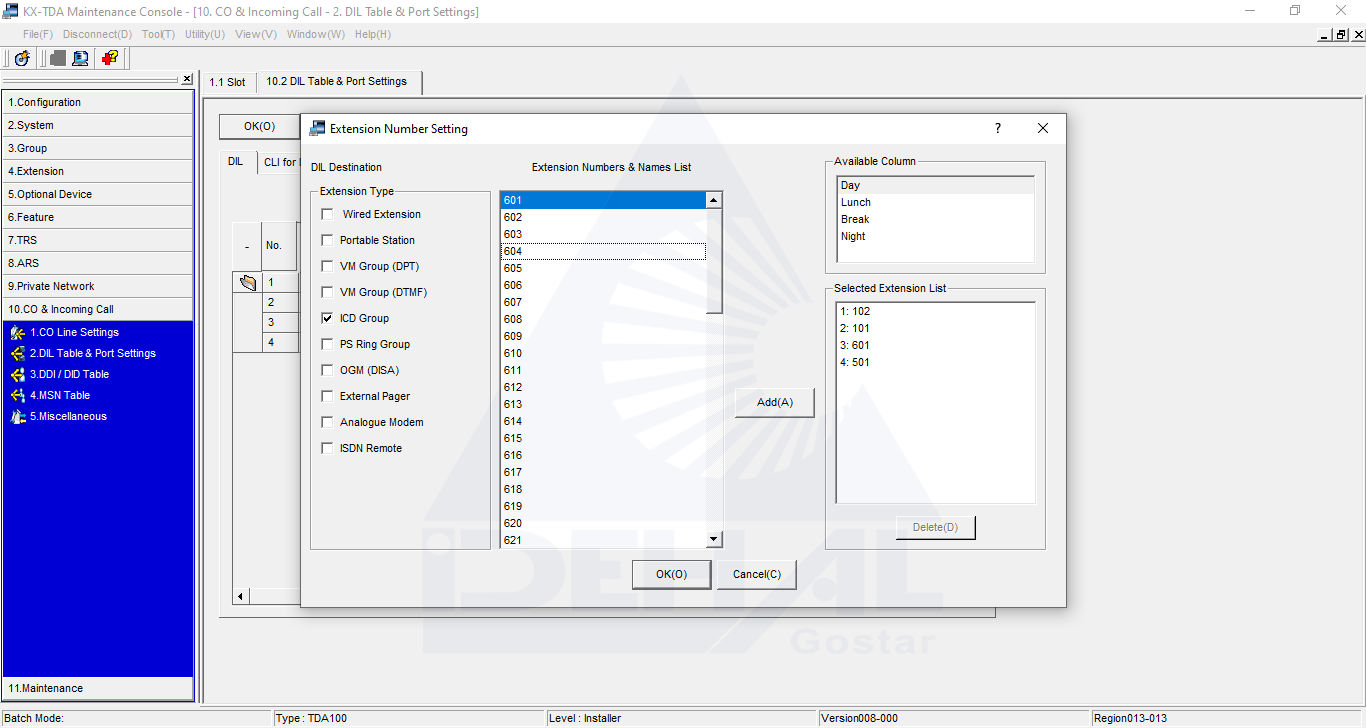Check the VM Group (DPT) checkbox
This screenshot has height=728, width=1366.
coord(327,266)
